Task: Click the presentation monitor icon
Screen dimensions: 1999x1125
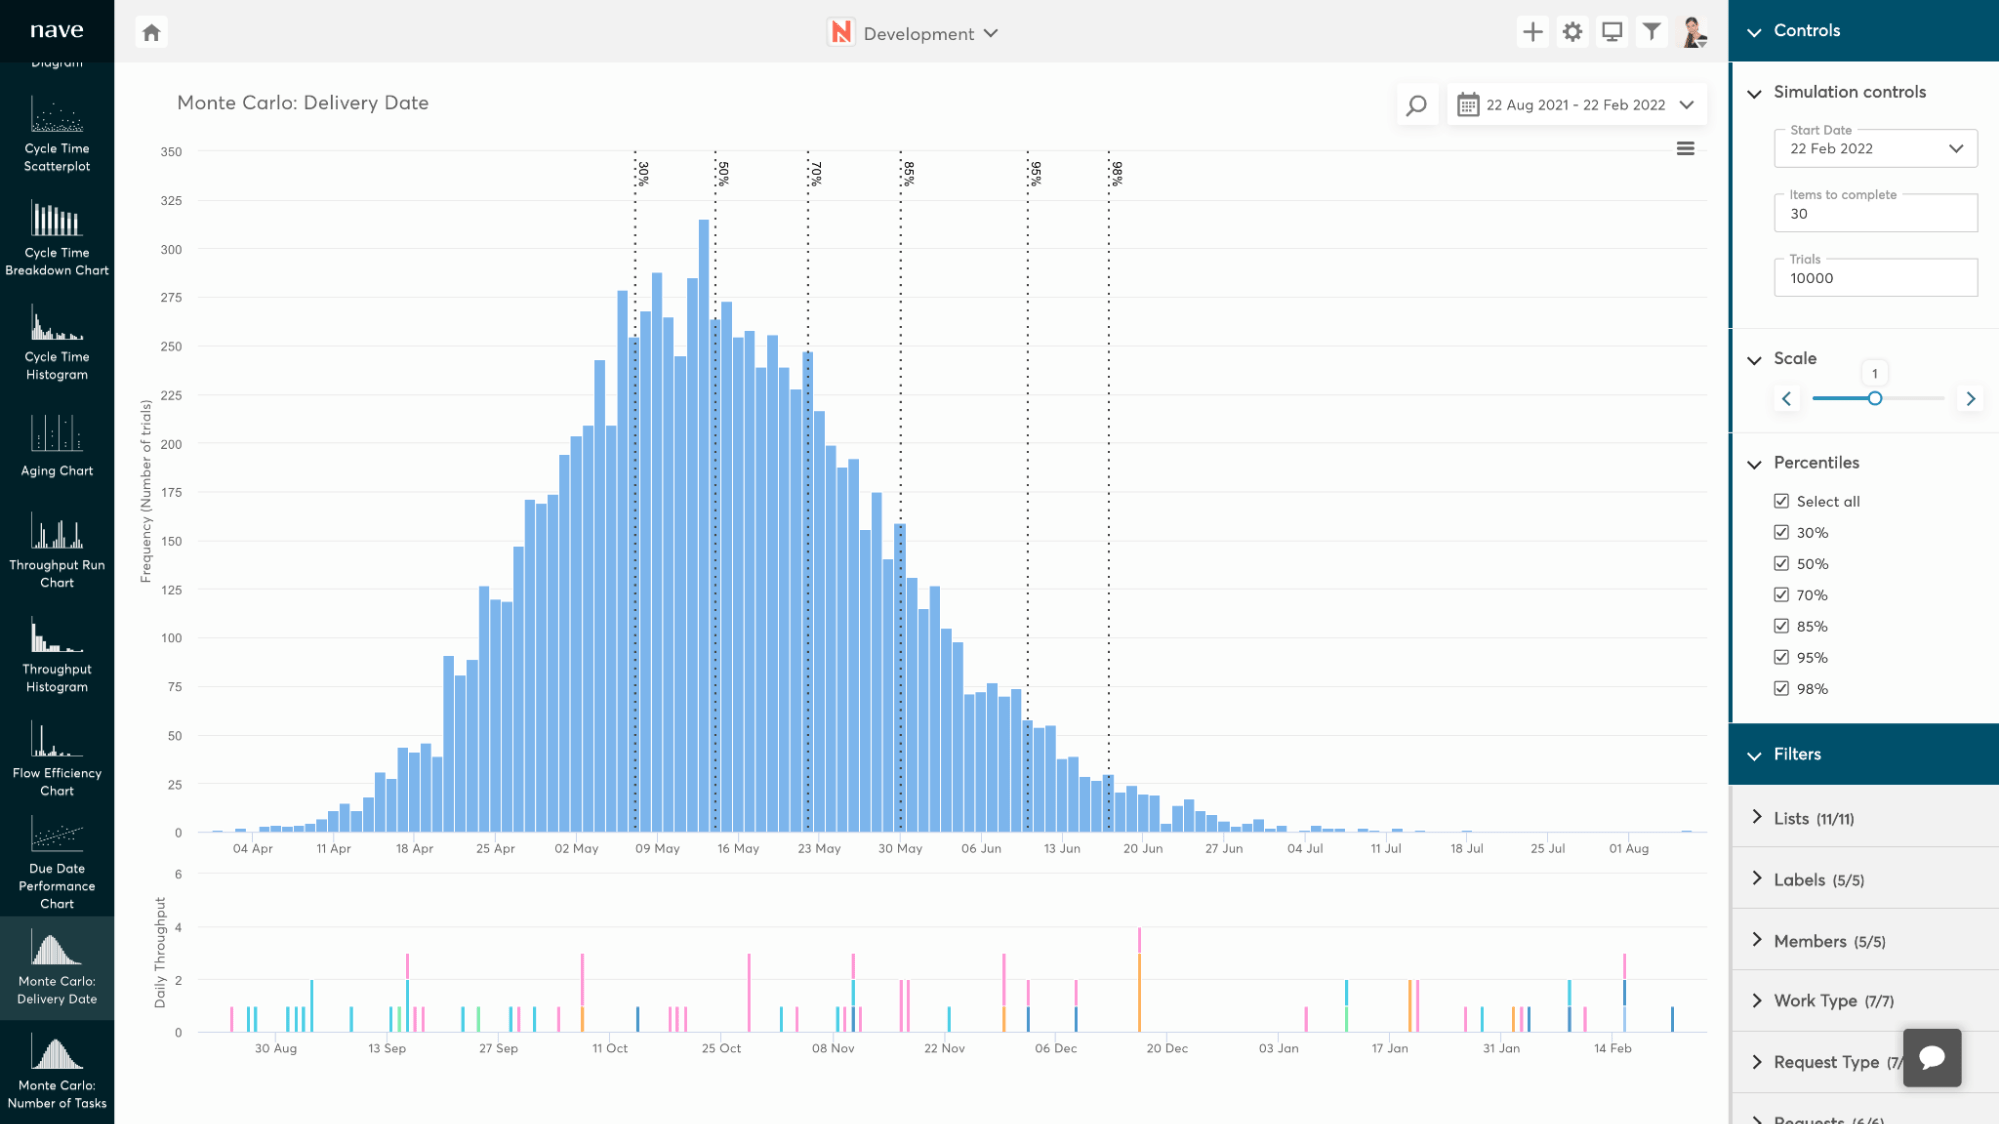Action: 1612,32
